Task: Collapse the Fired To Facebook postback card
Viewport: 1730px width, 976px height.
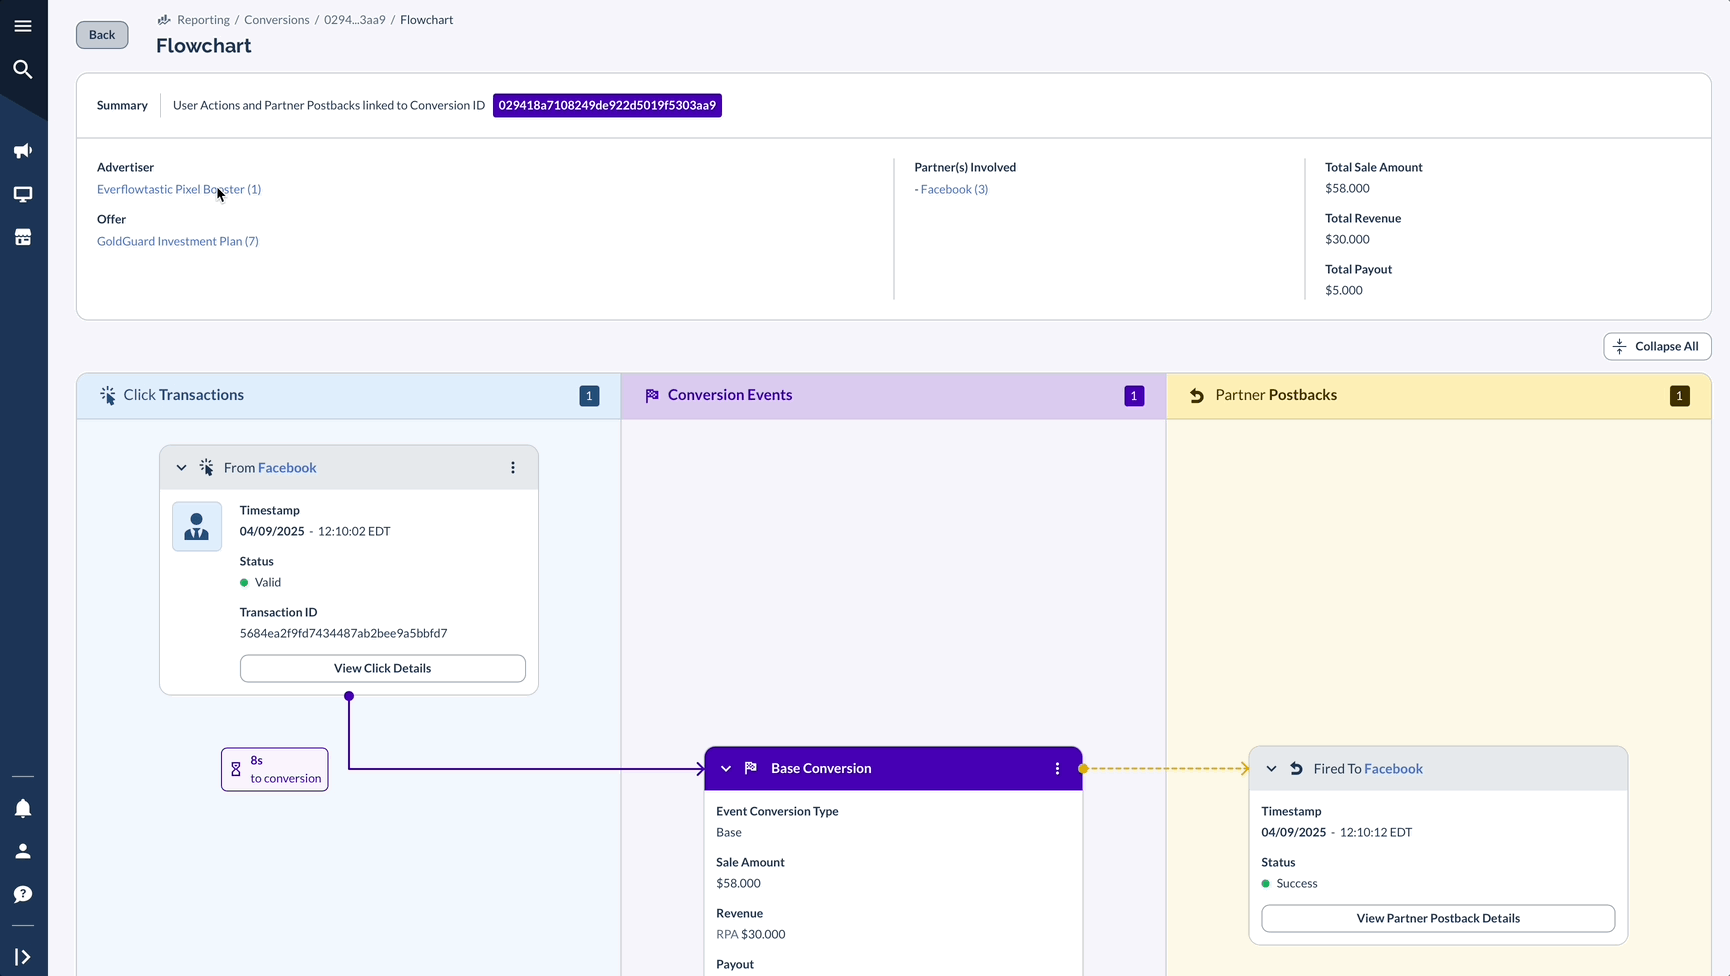Action: pos(1271,769)
